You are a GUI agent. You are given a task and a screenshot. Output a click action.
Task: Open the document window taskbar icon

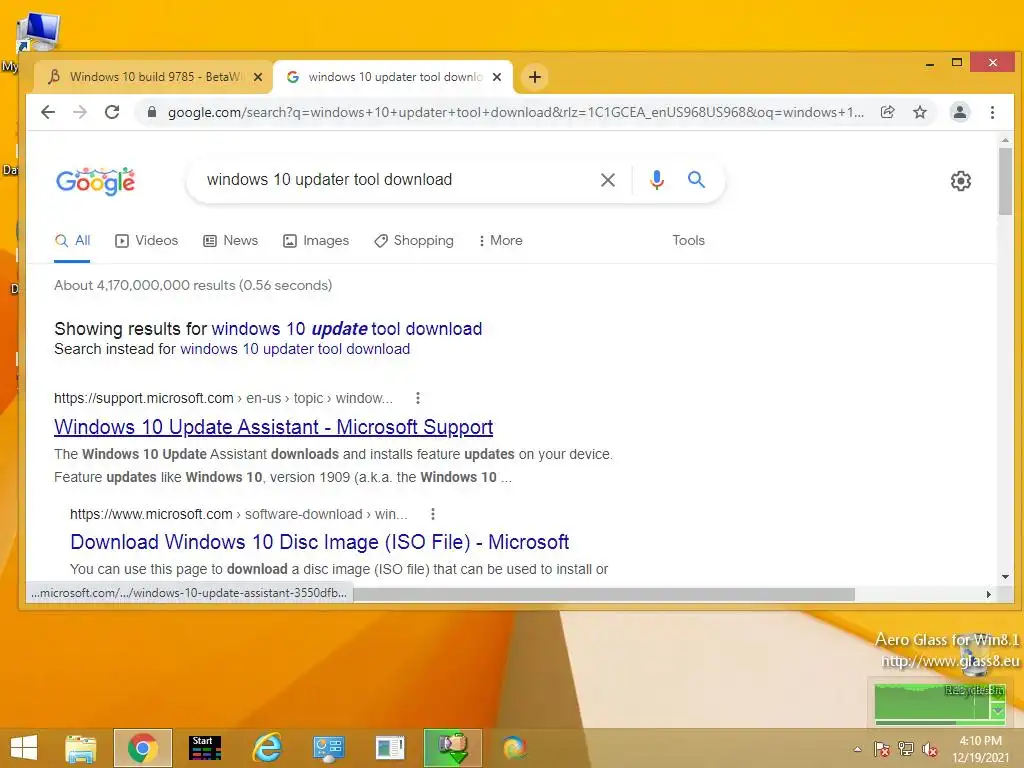(x=390, y=748)
